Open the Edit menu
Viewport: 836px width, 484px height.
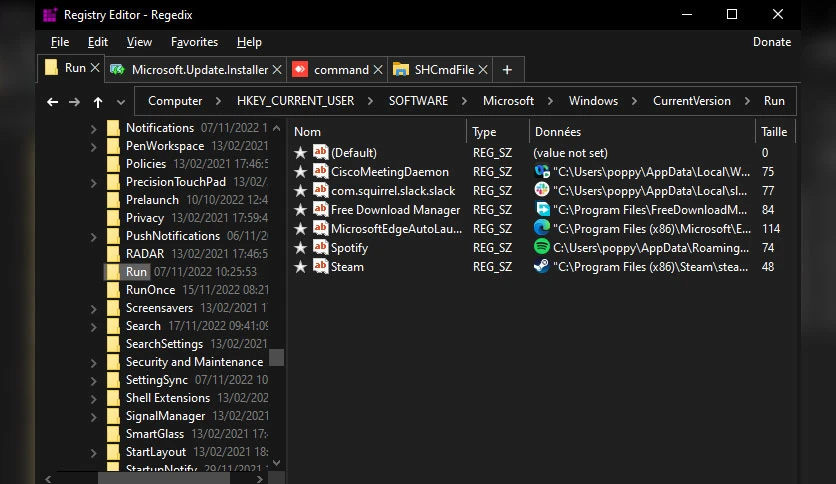98,42
